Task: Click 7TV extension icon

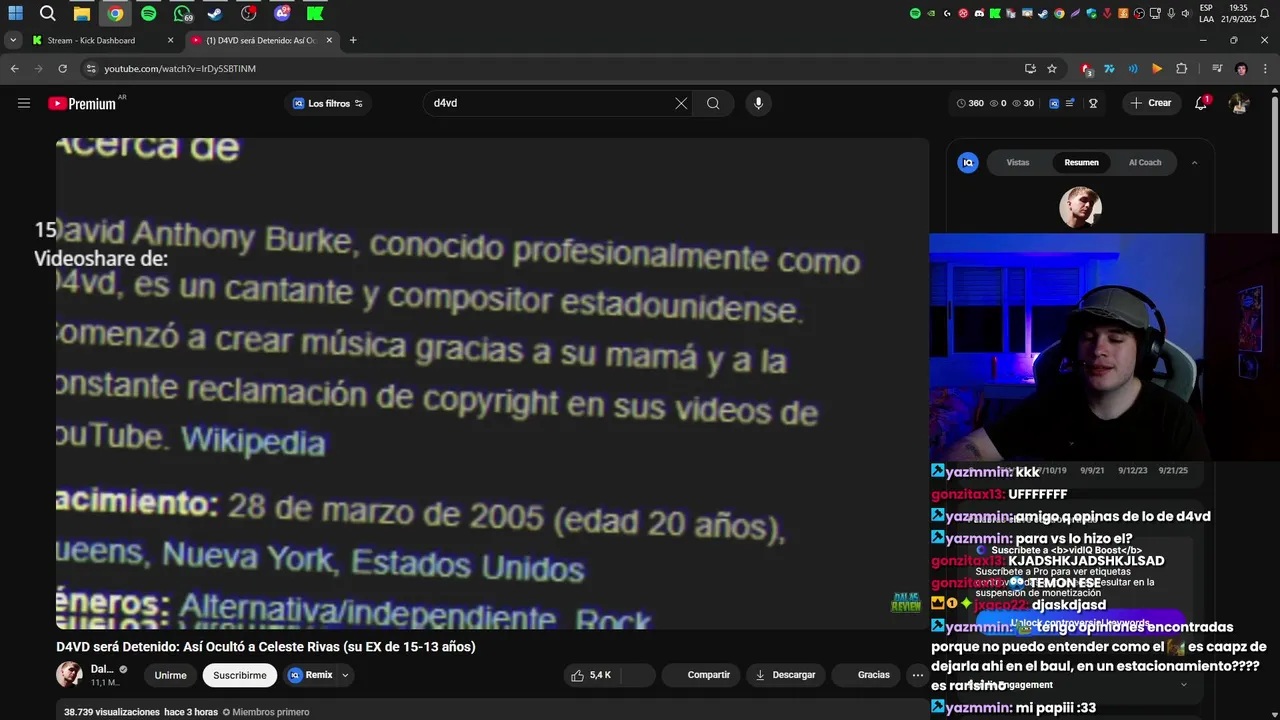Action: (x=1109, y=69)
